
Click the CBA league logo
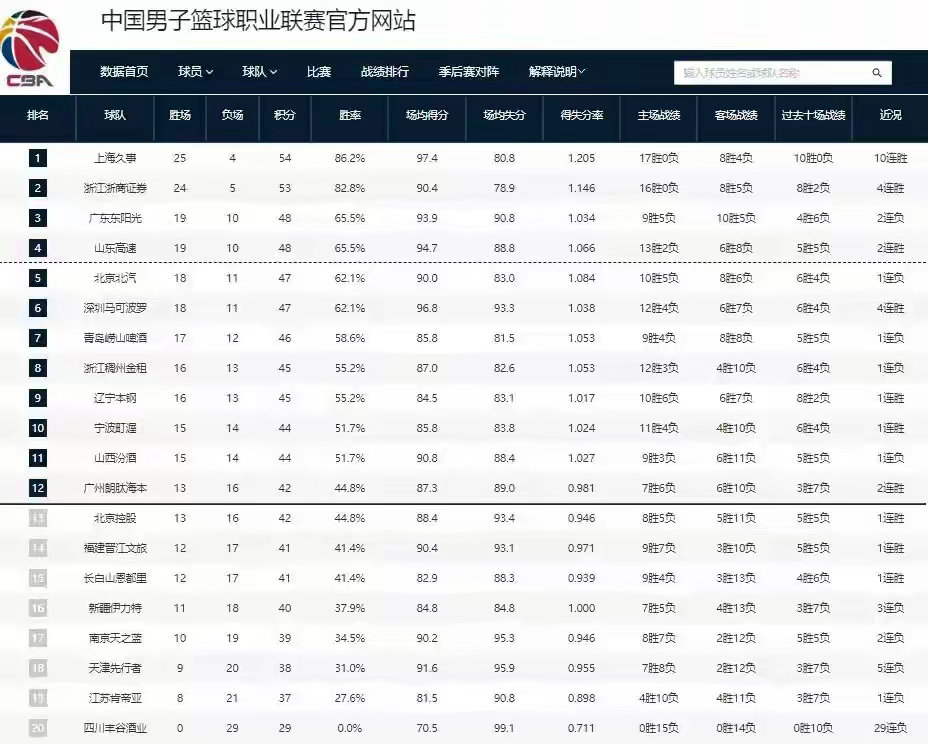click(x=30, y=49)
